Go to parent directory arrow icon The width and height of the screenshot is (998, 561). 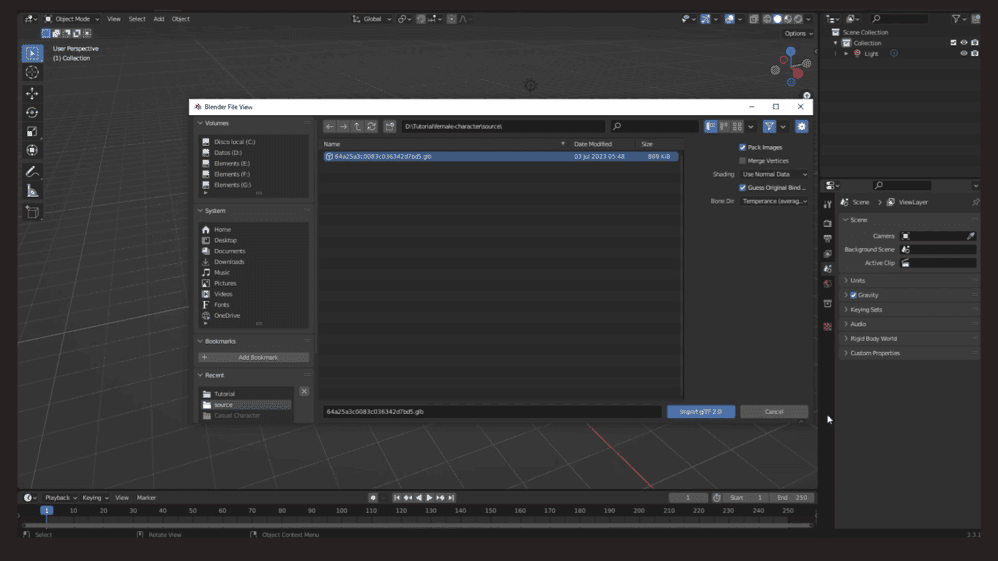[x=357, y=127]
